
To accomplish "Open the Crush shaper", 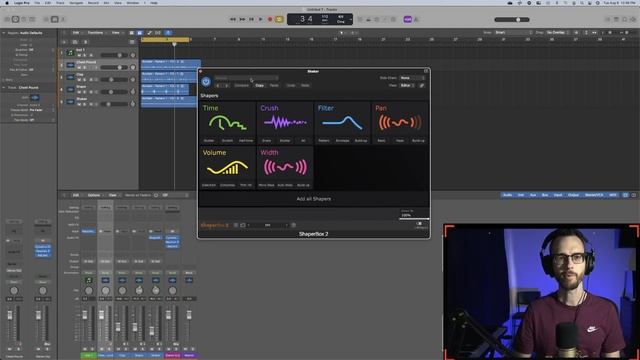I will point(285,123).
